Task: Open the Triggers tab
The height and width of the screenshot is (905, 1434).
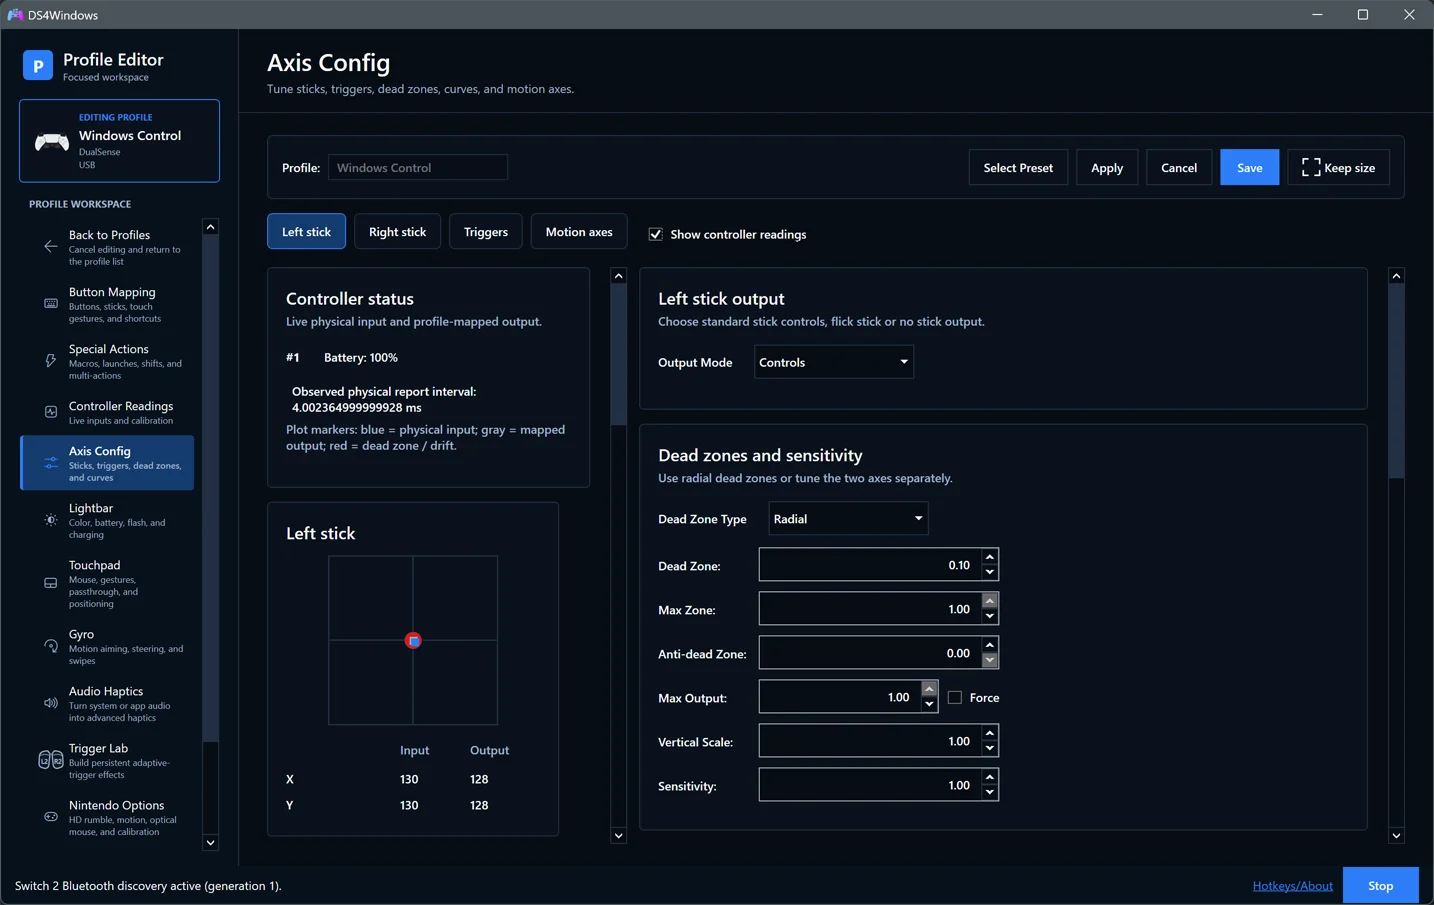Action: click(486, 232)
